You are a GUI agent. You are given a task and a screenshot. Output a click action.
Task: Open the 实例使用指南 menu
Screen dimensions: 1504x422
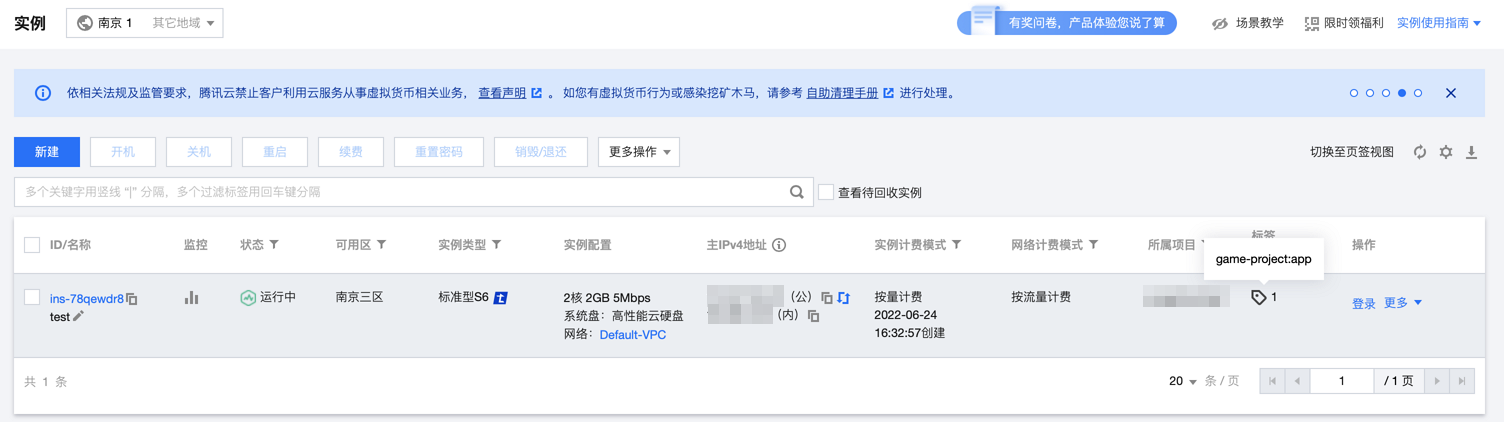(x=1438, y=23)
